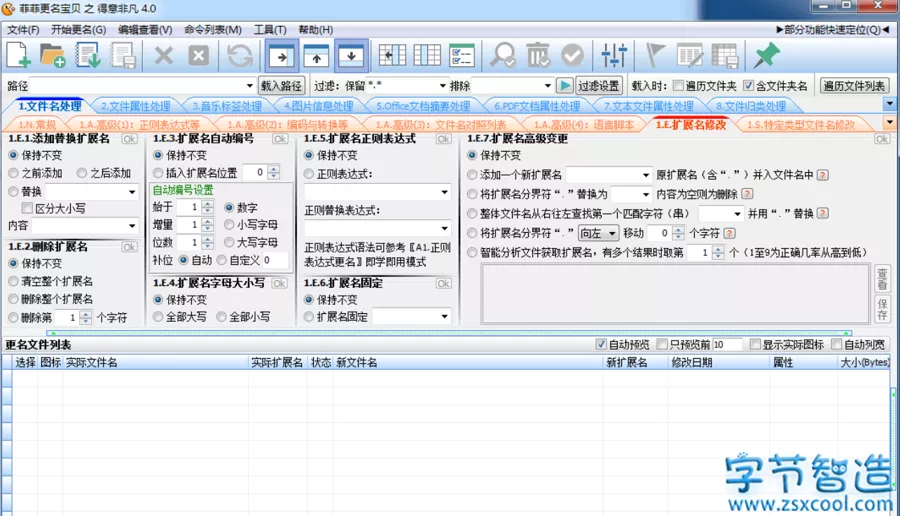Expand the 正则表达式 pattern dropdown
Screen dimensions: 900x516
pos(444,192)
